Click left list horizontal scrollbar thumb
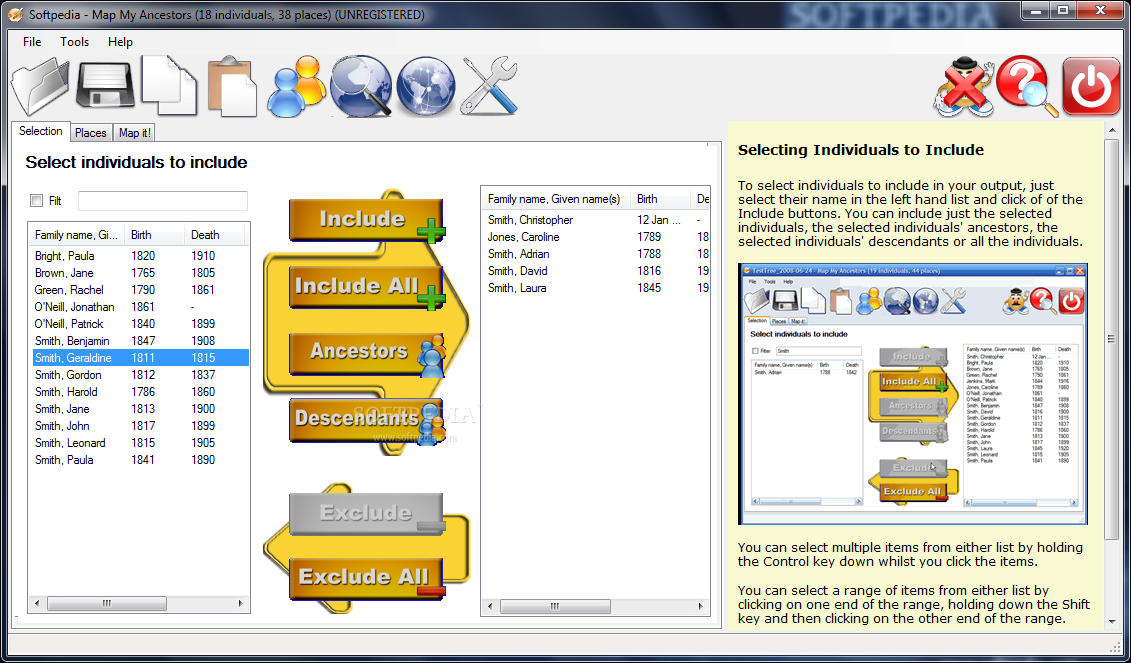The image size is (1131, 663). (x=107, y=603)
